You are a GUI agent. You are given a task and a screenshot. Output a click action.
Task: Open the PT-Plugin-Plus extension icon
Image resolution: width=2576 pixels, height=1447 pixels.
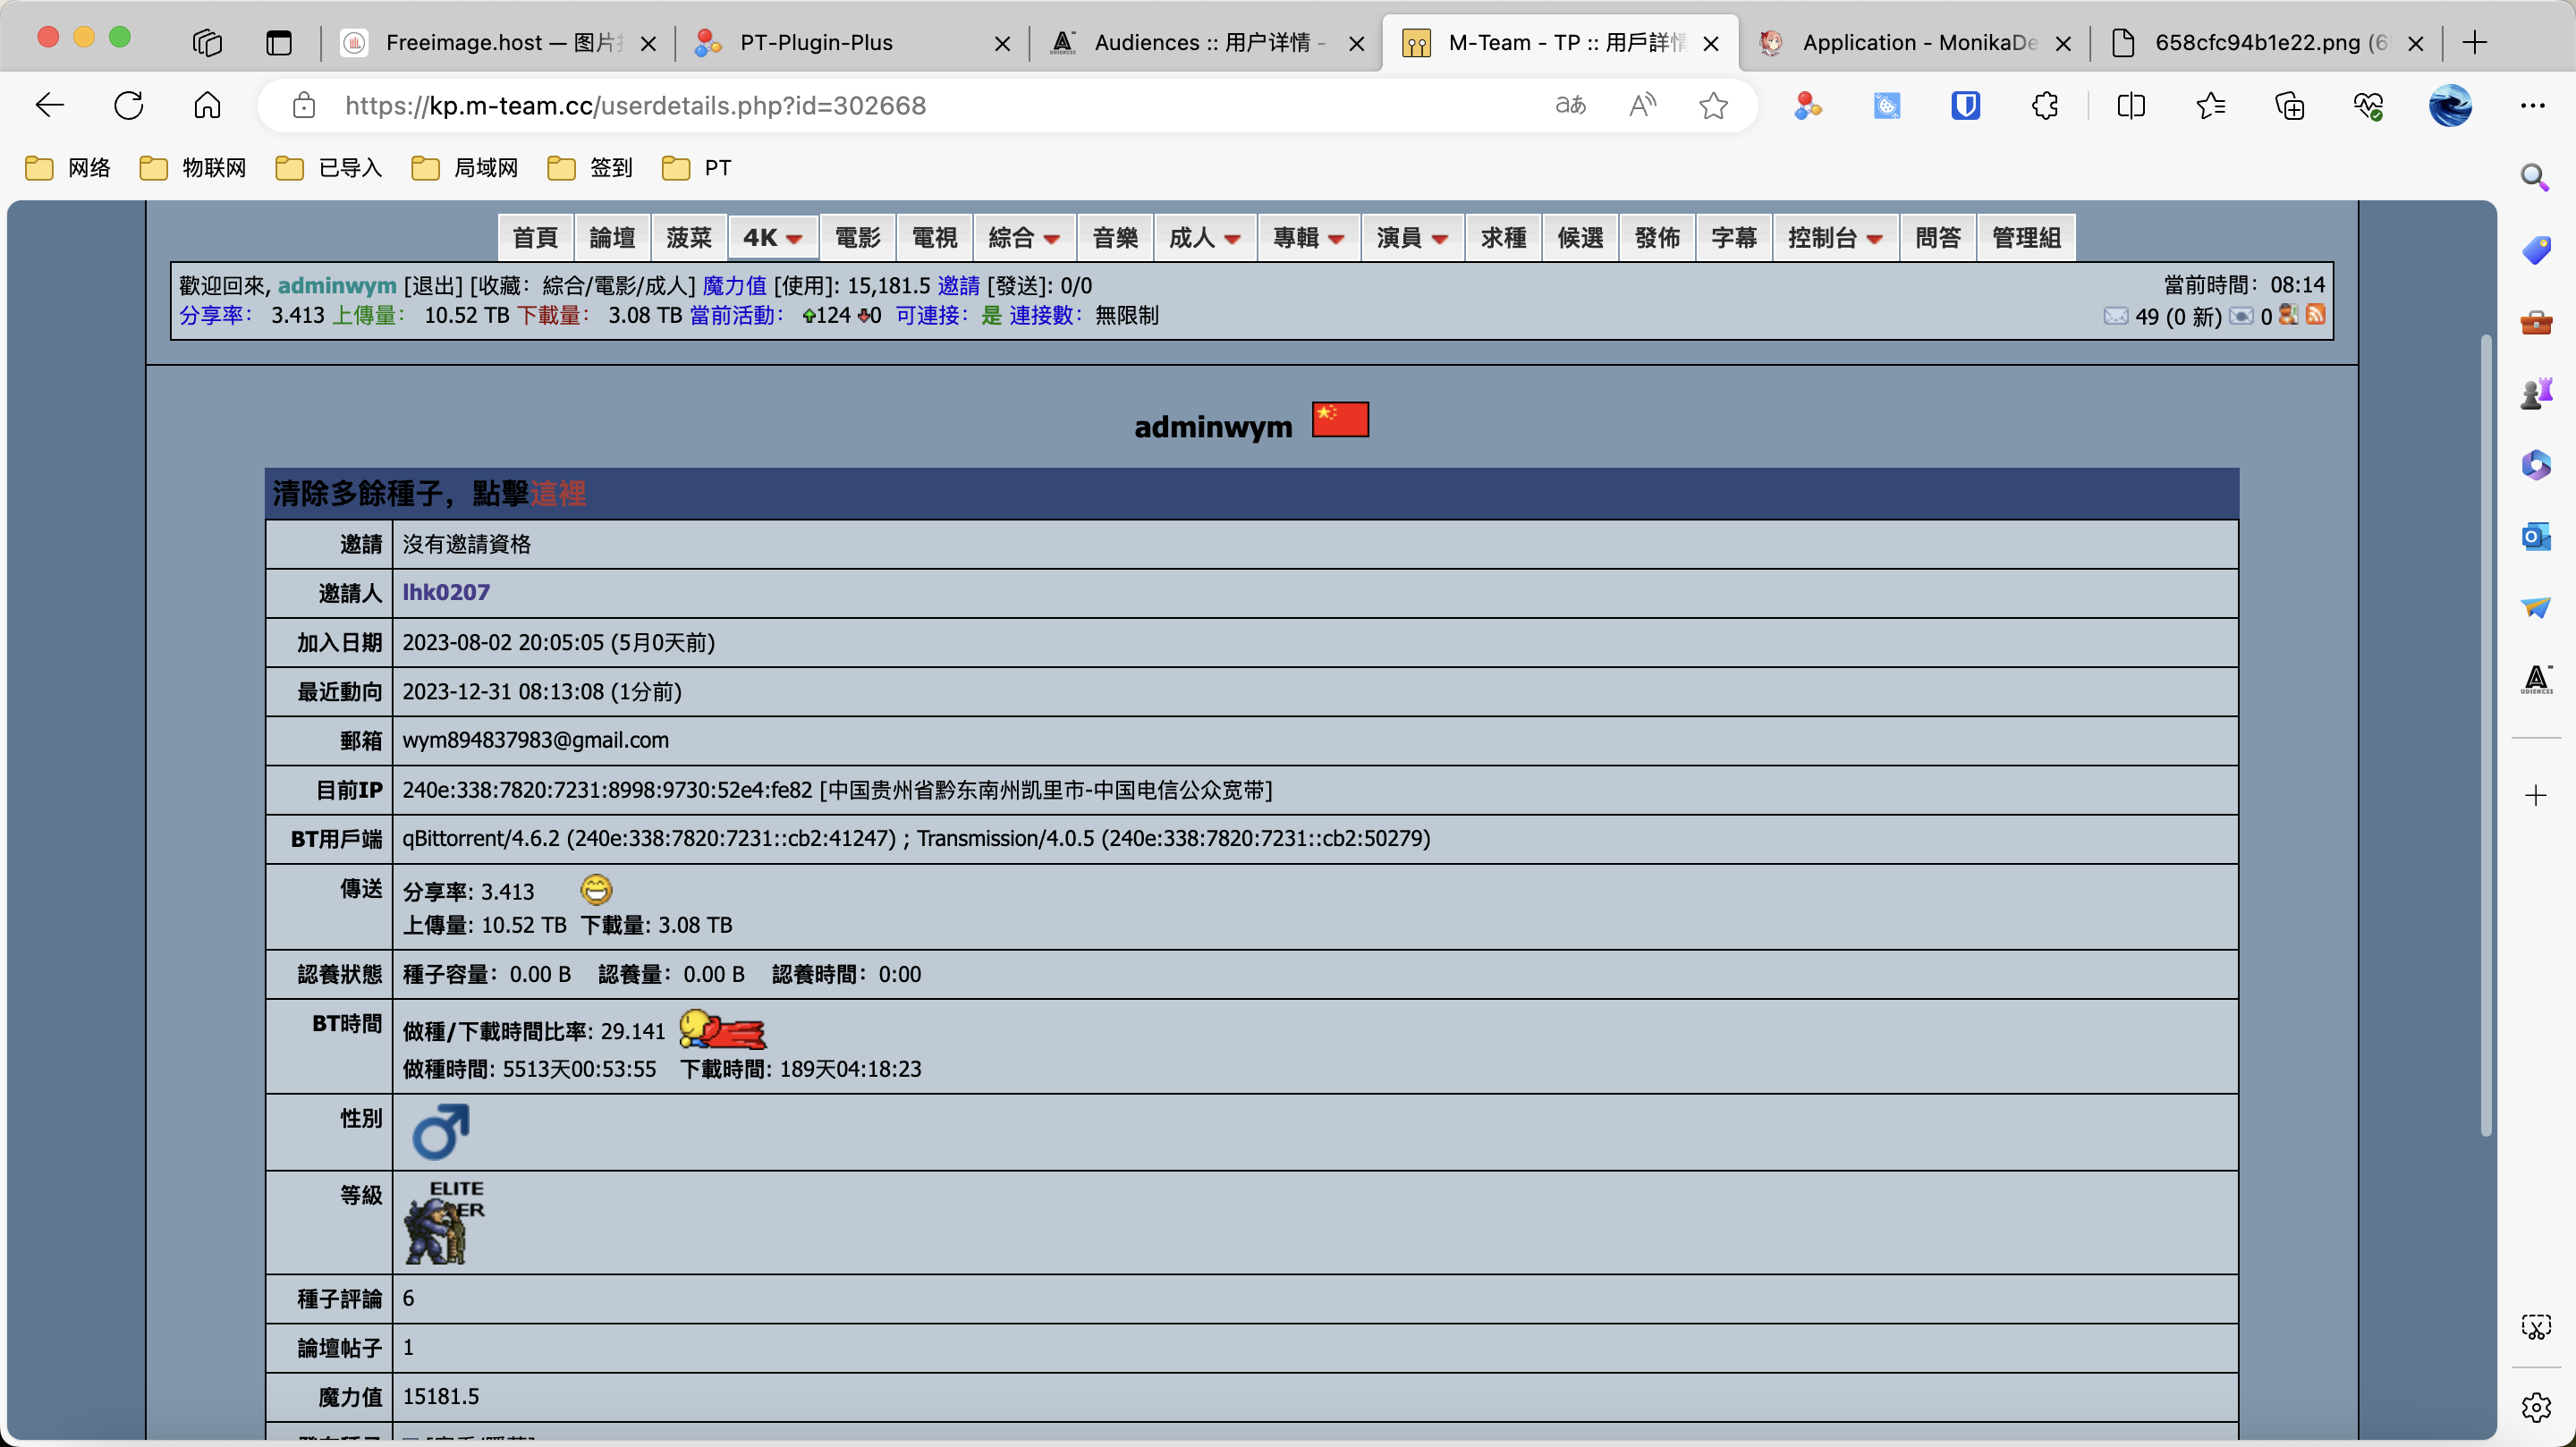point(1808,105)
